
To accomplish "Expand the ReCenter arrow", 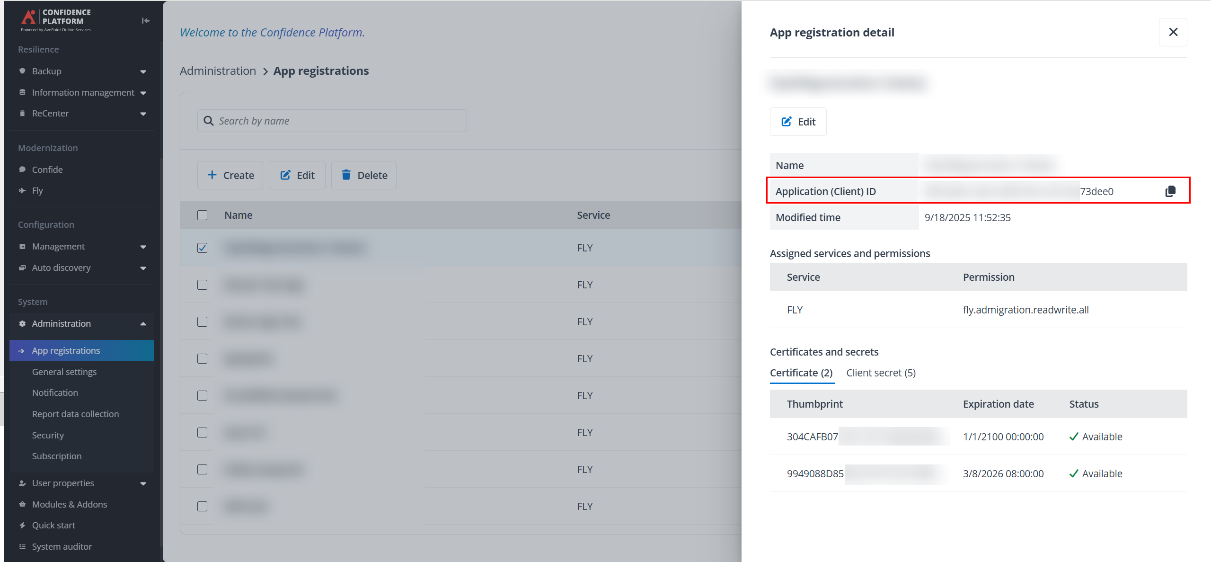I will coord(143,114).
